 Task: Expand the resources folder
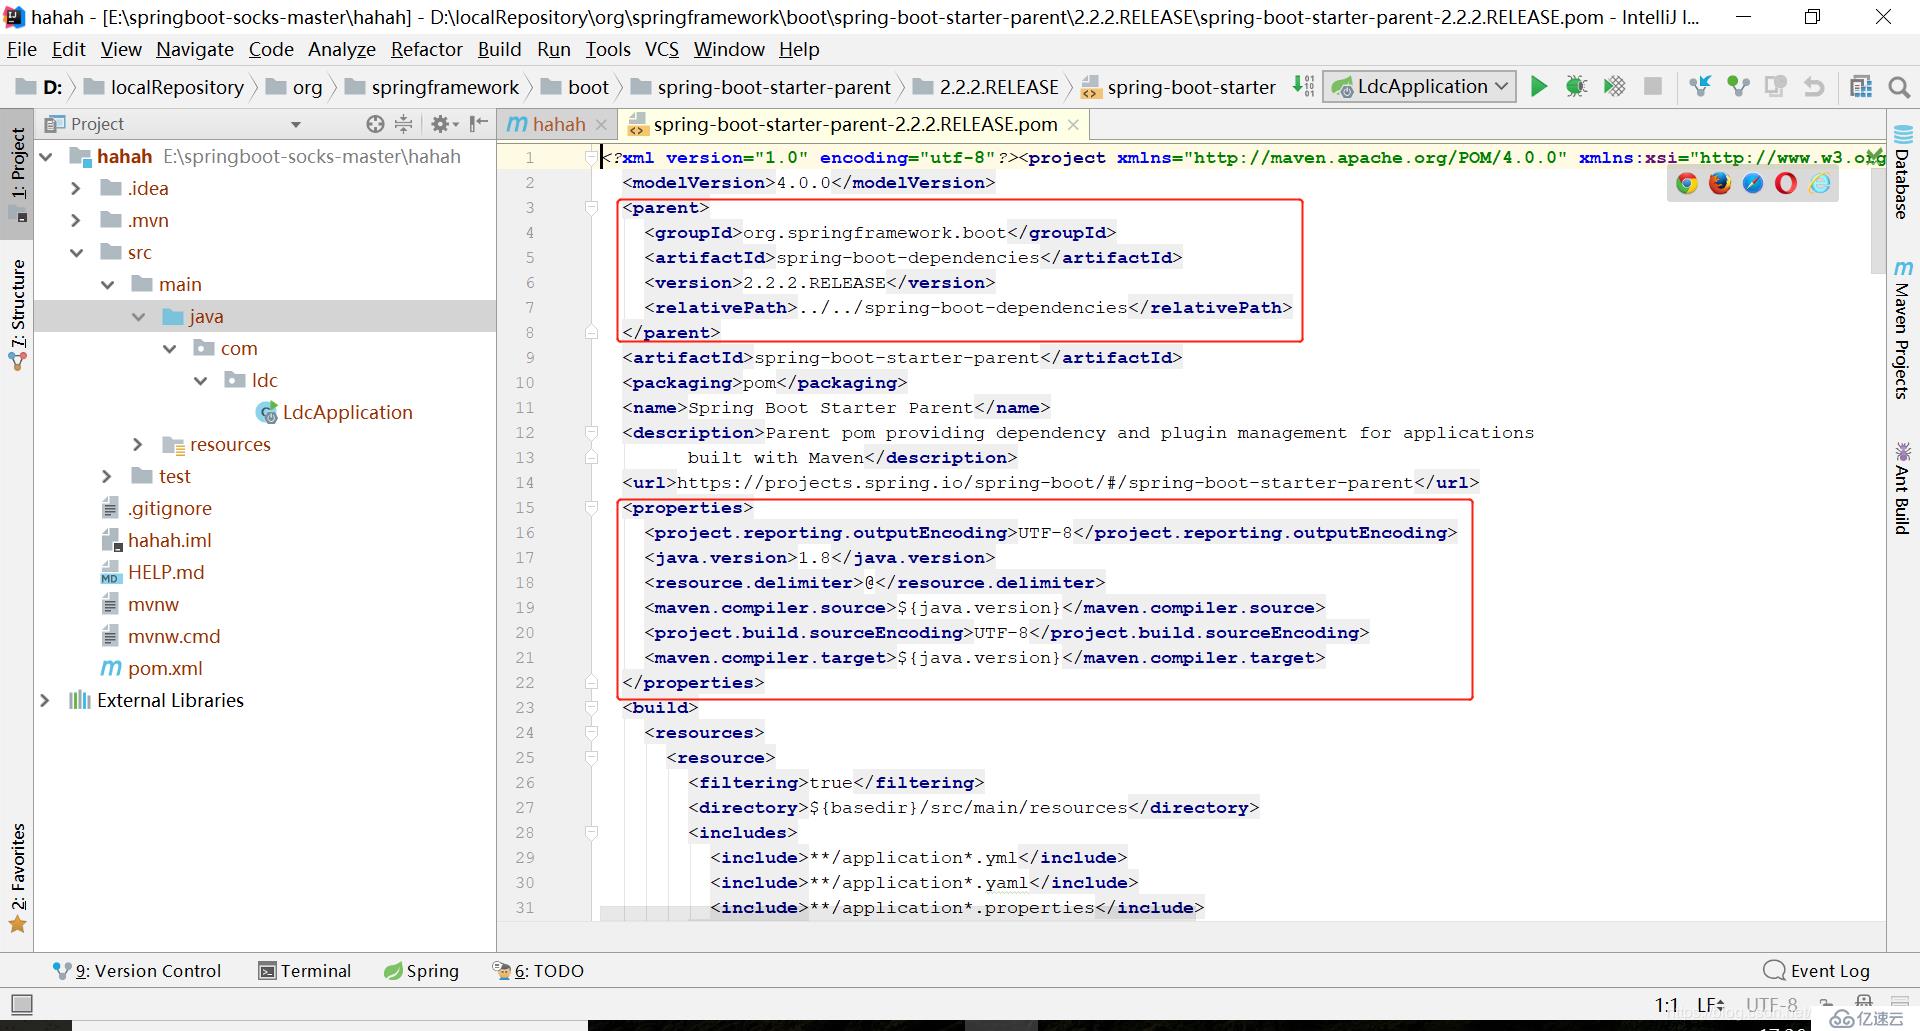138,445
